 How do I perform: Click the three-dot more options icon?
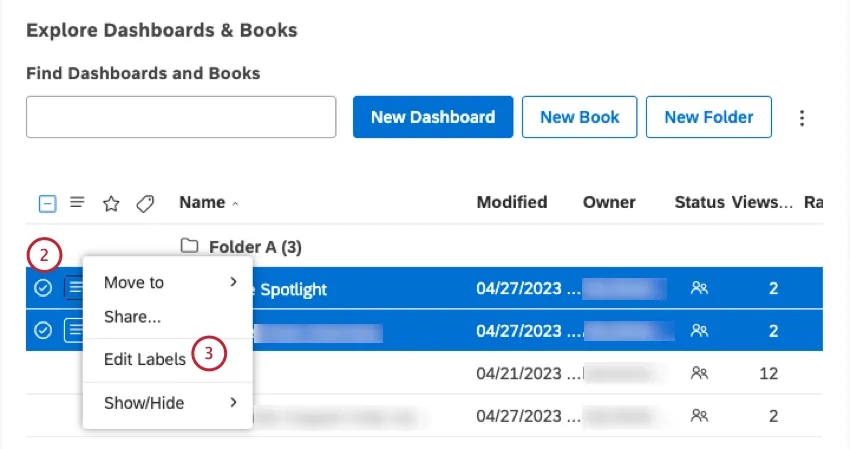click(801, 118)
